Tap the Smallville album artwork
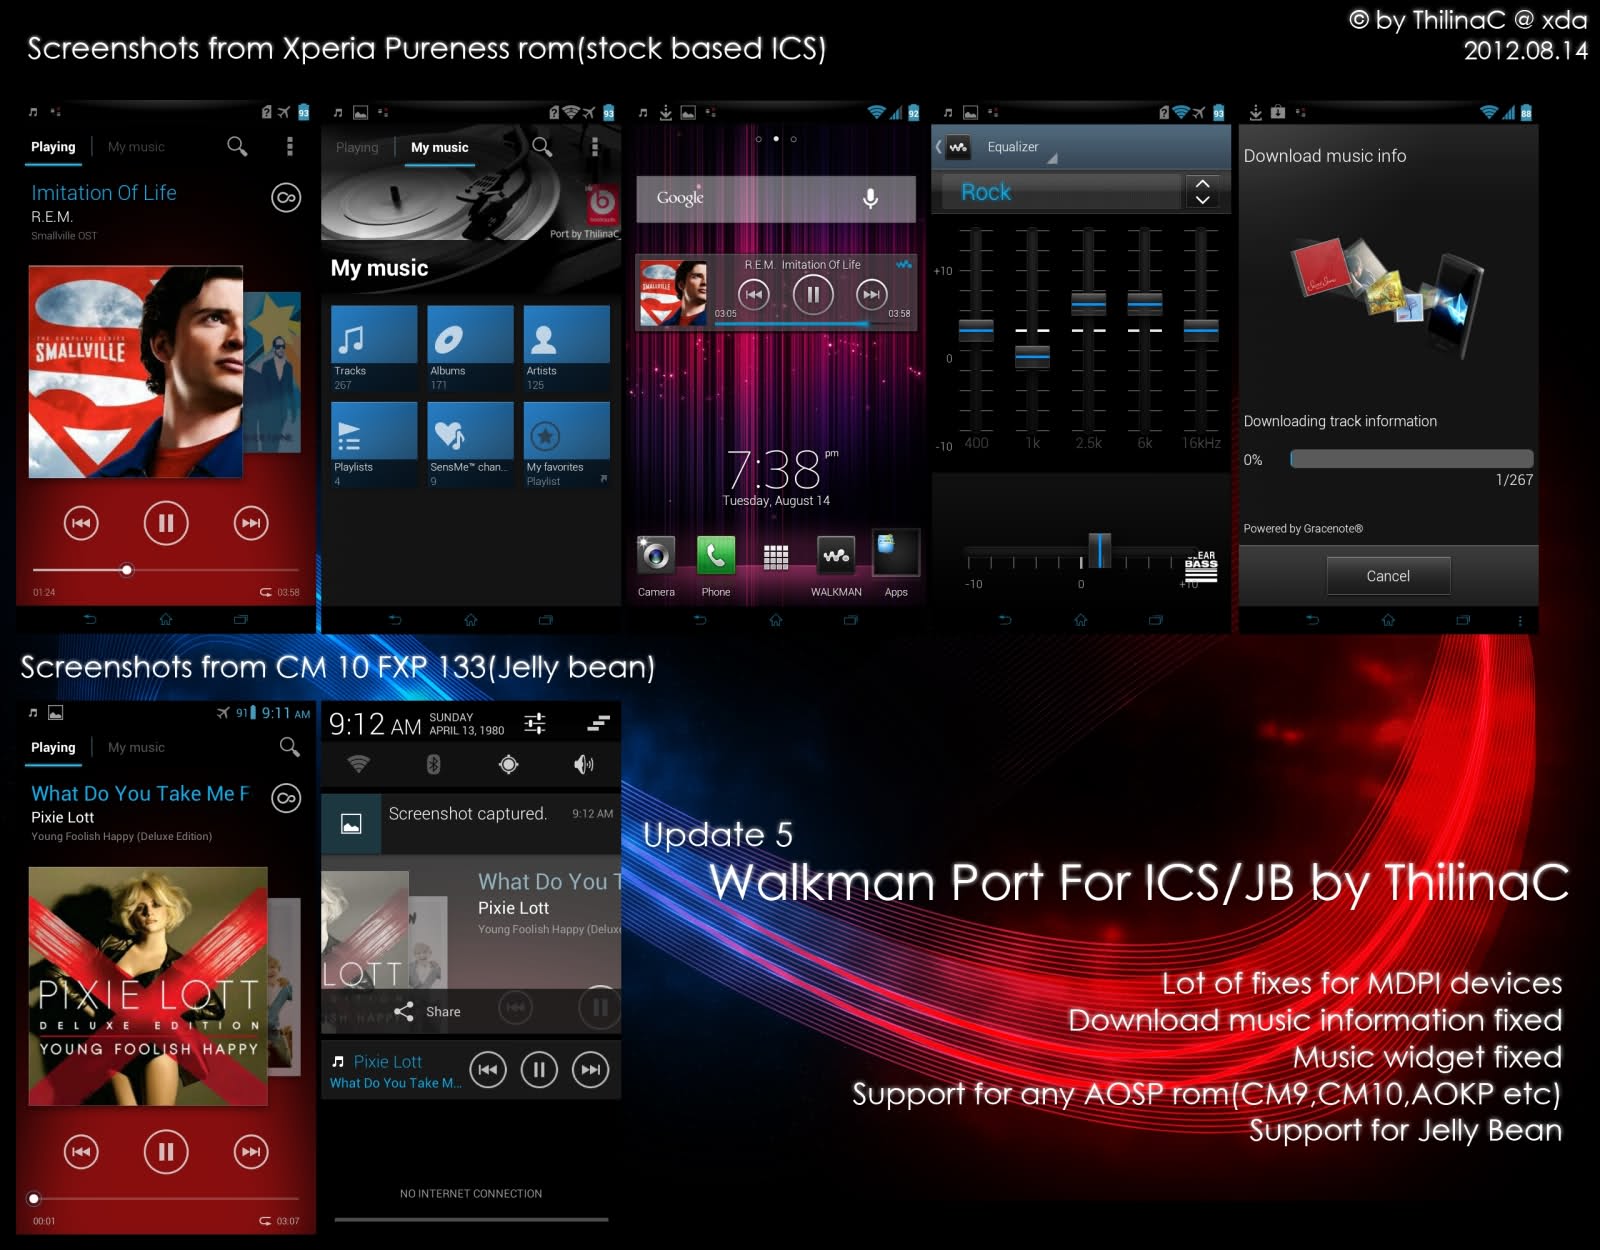The width and height of the screenshot is (1600, 1250). (x=135, y=371)
